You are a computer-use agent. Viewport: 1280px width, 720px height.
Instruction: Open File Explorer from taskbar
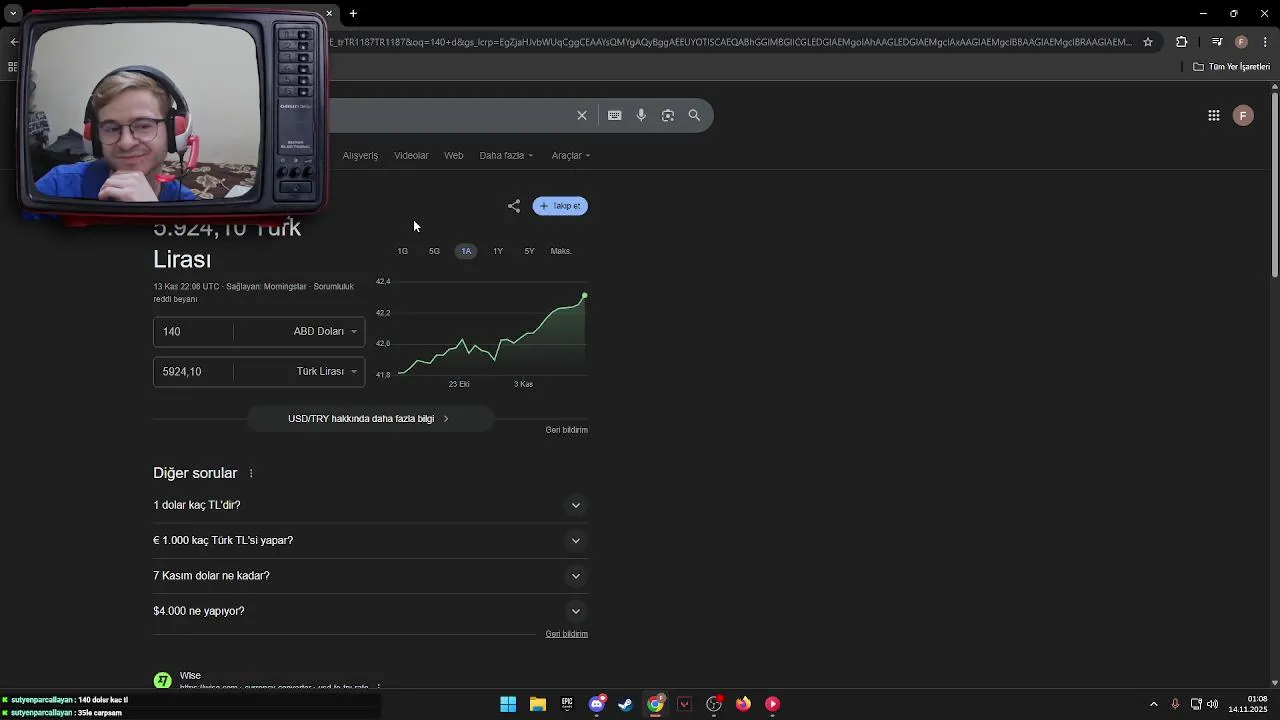point(537,704)
